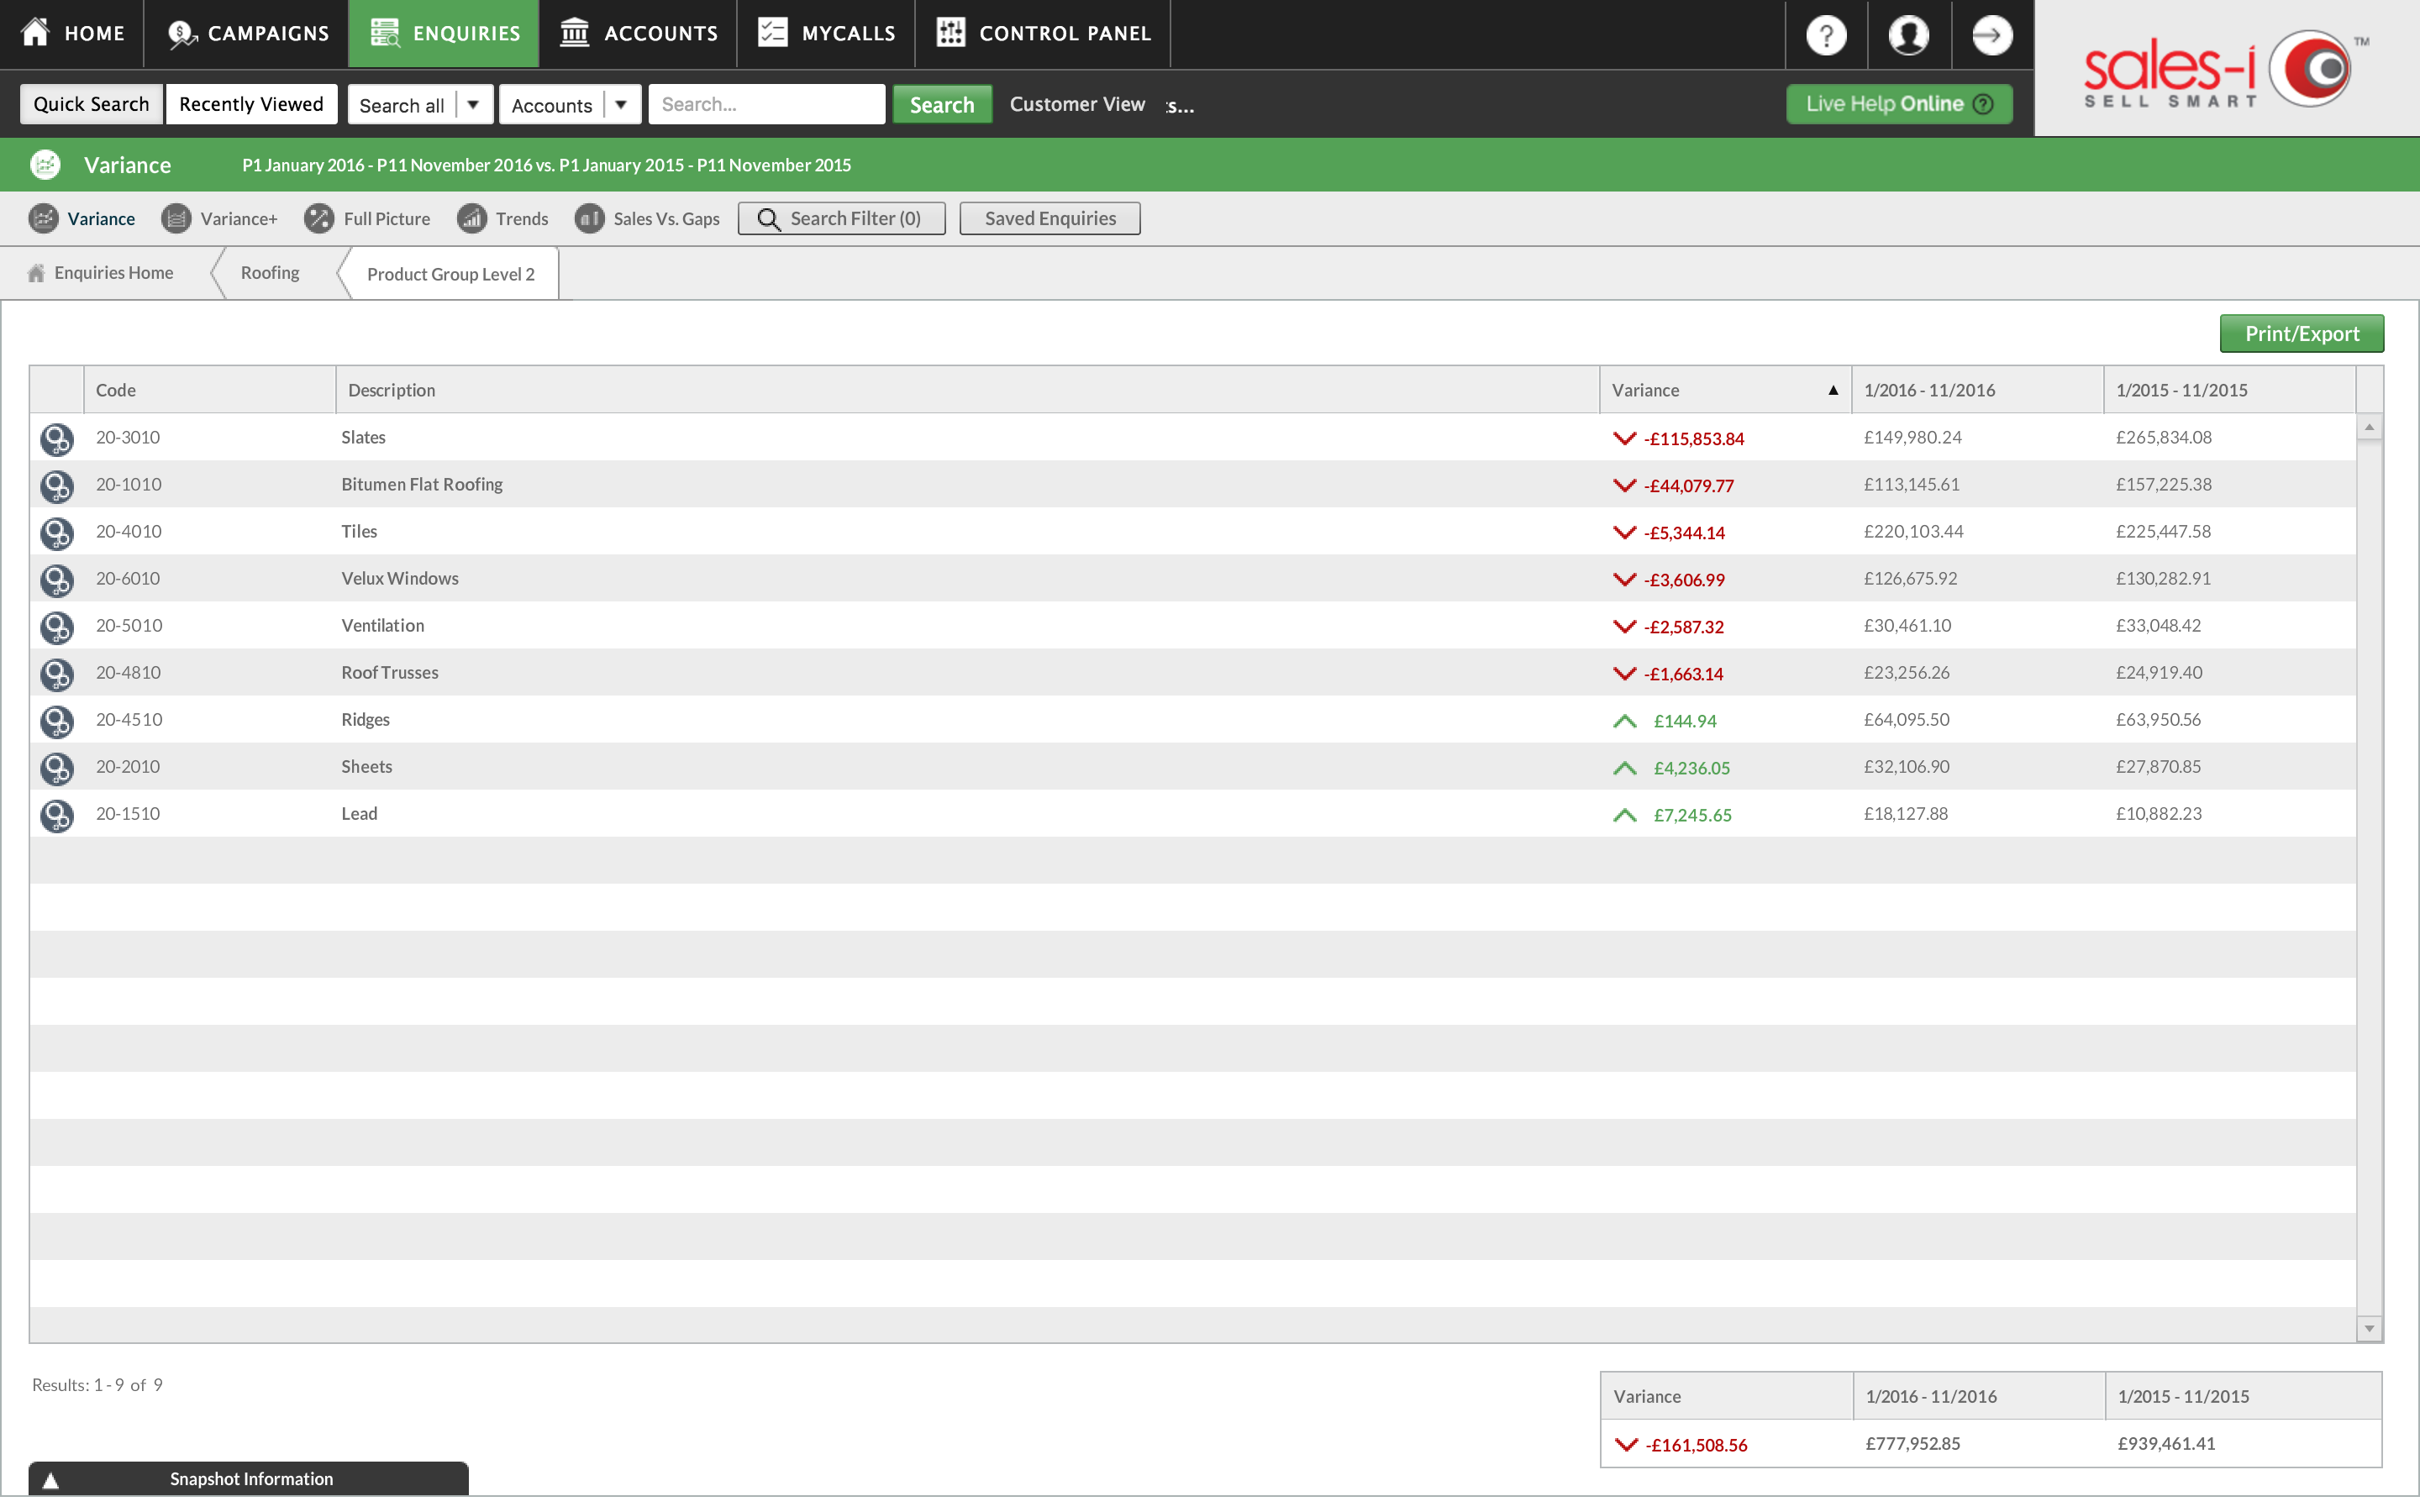This screenshot has height=1512, width=2420.
Task: Click the help question mark icon
Action: (x=1825, y=35)
